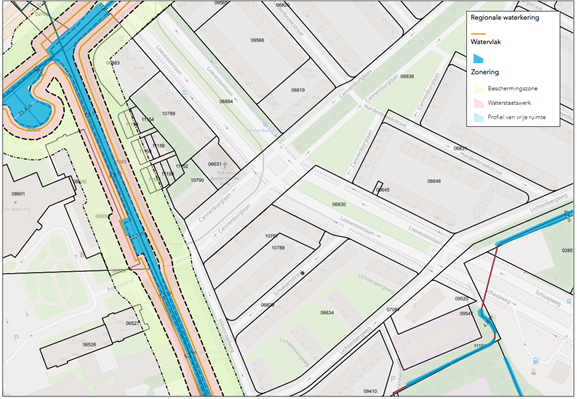Select parcel number 06645
This screenshot has width=577, height=399.
click(383, 190)
